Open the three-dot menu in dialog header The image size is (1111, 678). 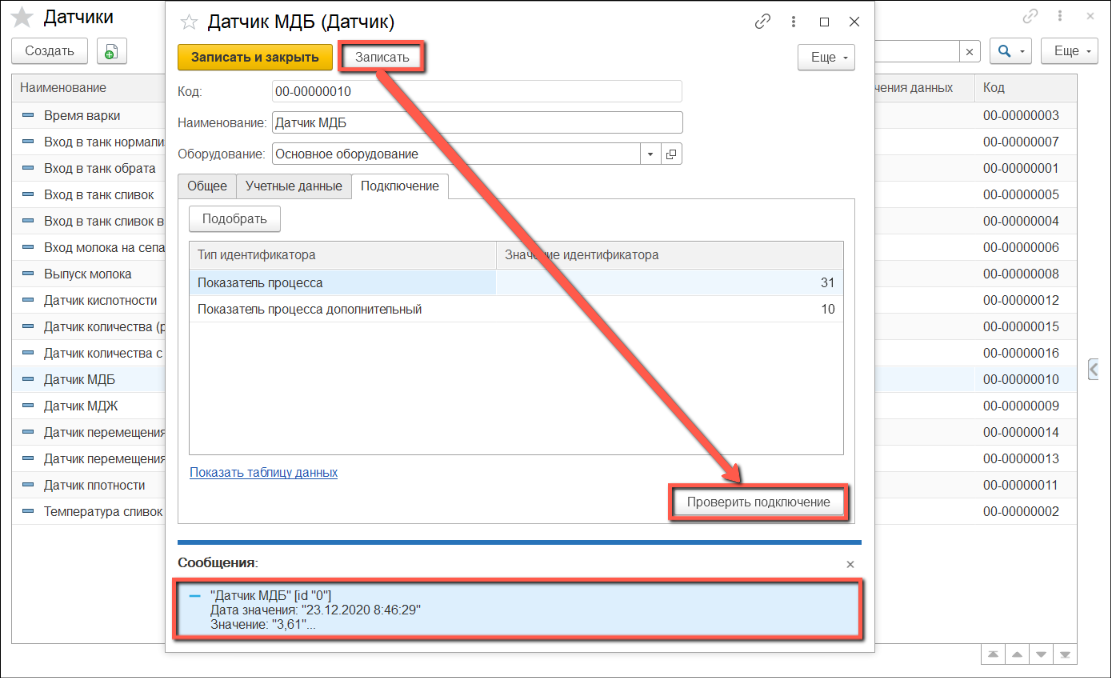793,22
